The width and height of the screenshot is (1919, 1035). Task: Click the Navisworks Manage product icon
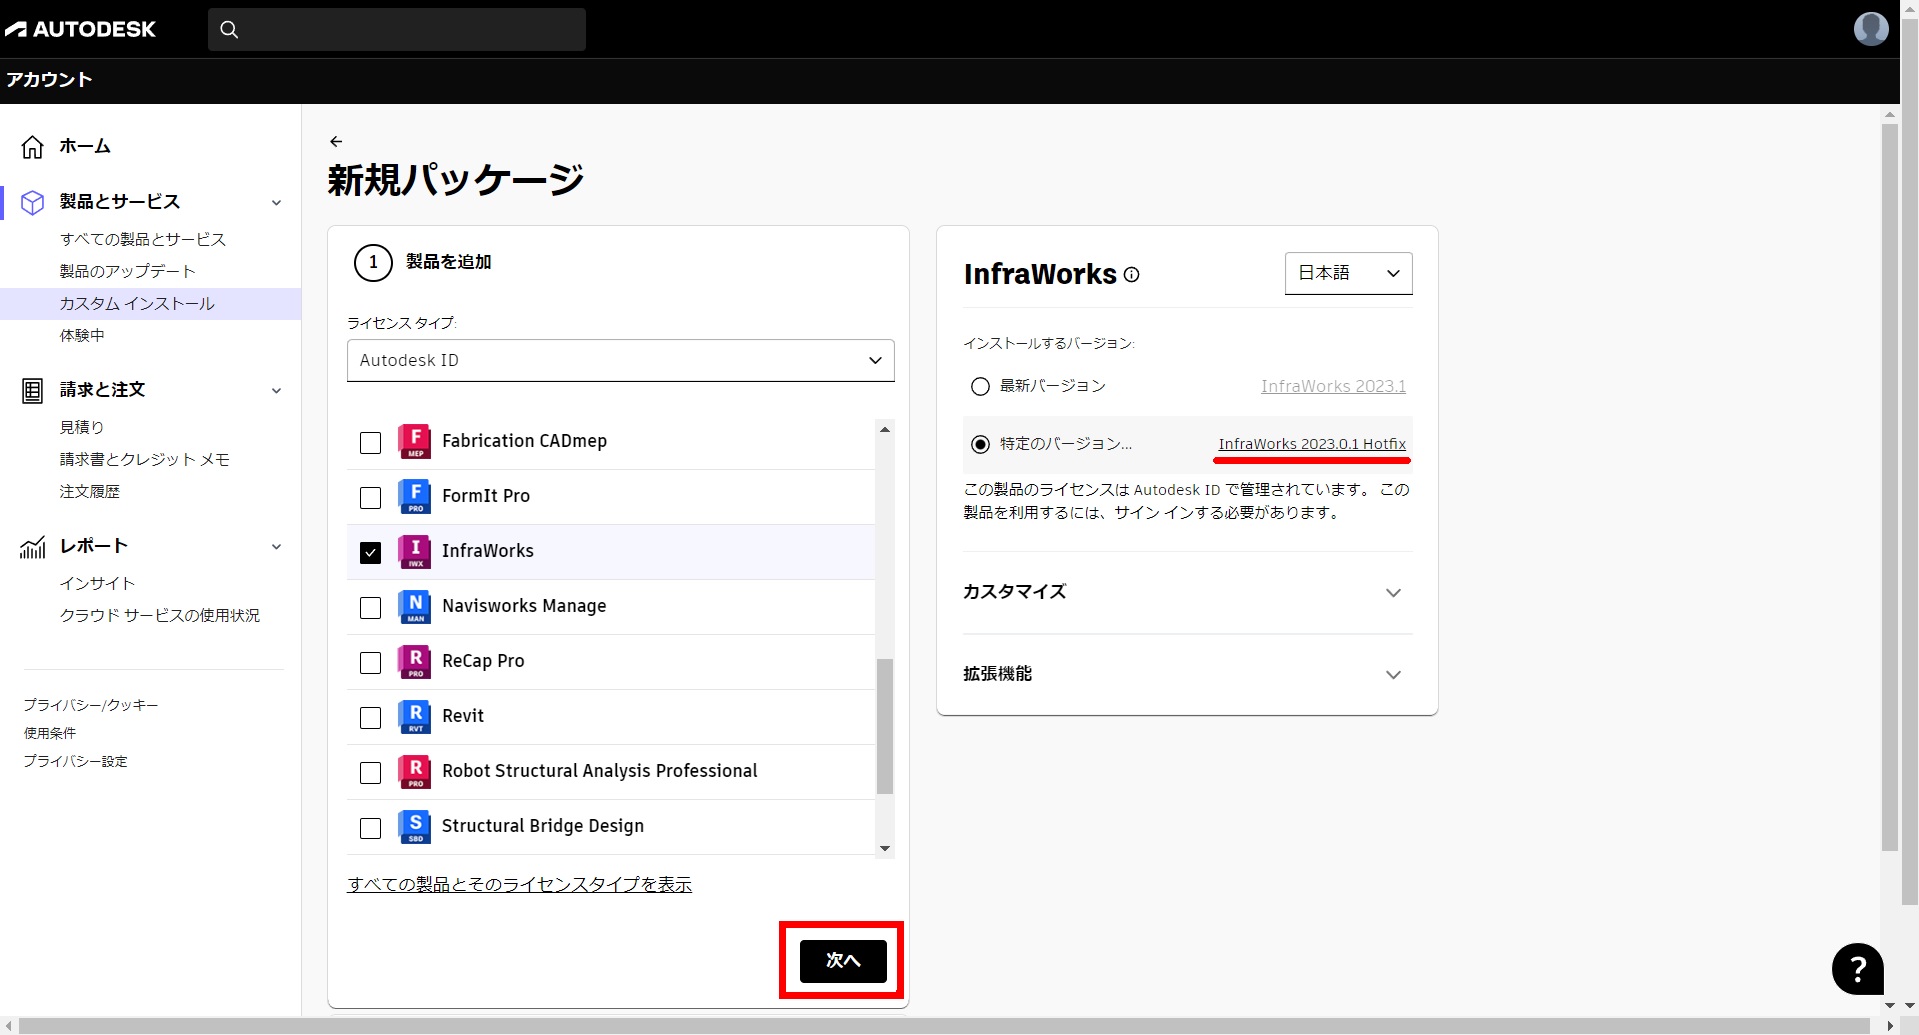pos(414,606)
